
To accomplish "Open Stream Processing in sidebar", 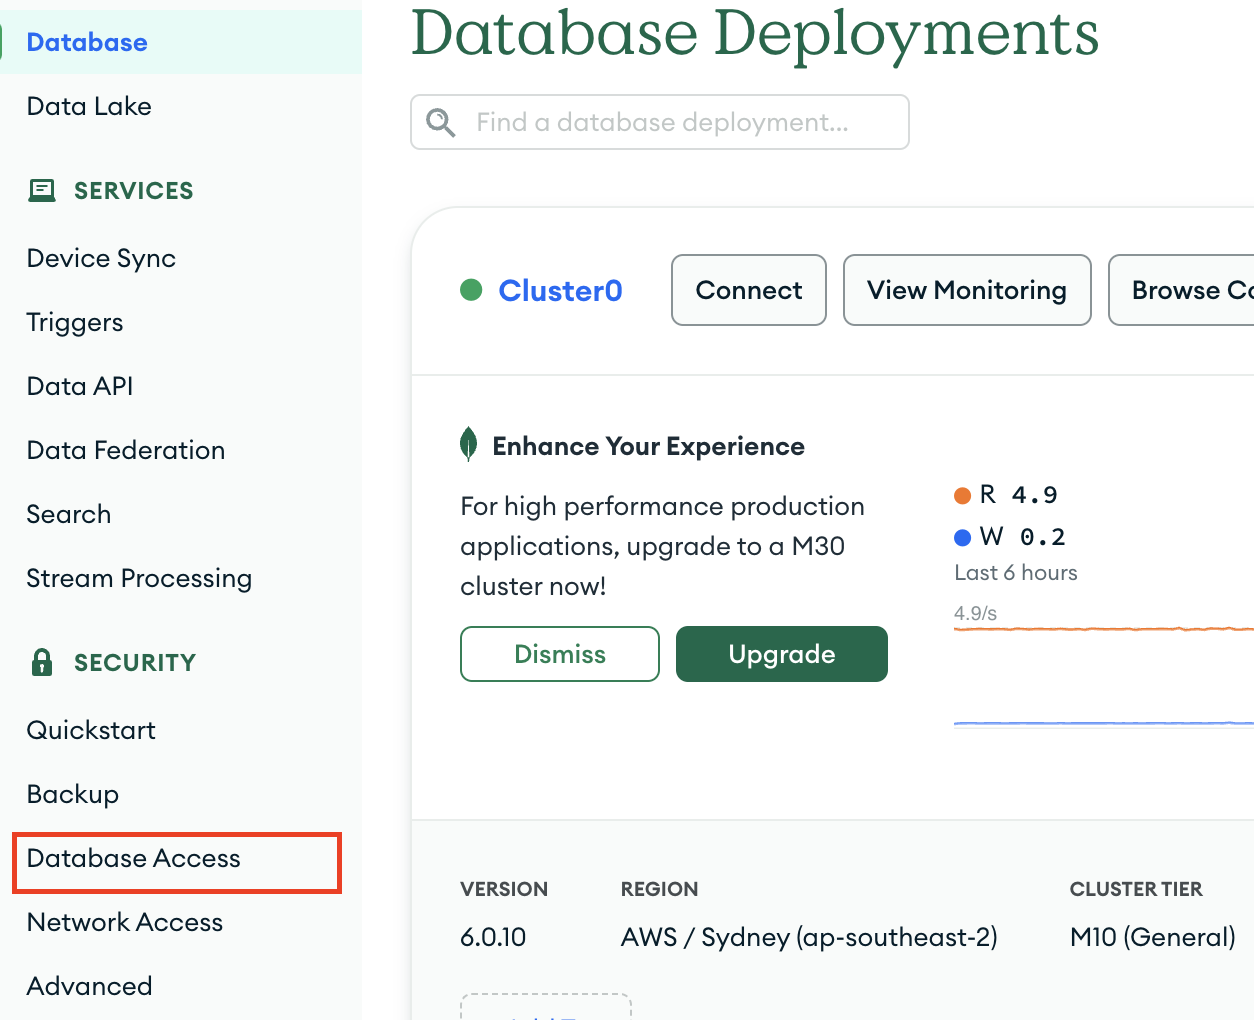I will point(139,578).
